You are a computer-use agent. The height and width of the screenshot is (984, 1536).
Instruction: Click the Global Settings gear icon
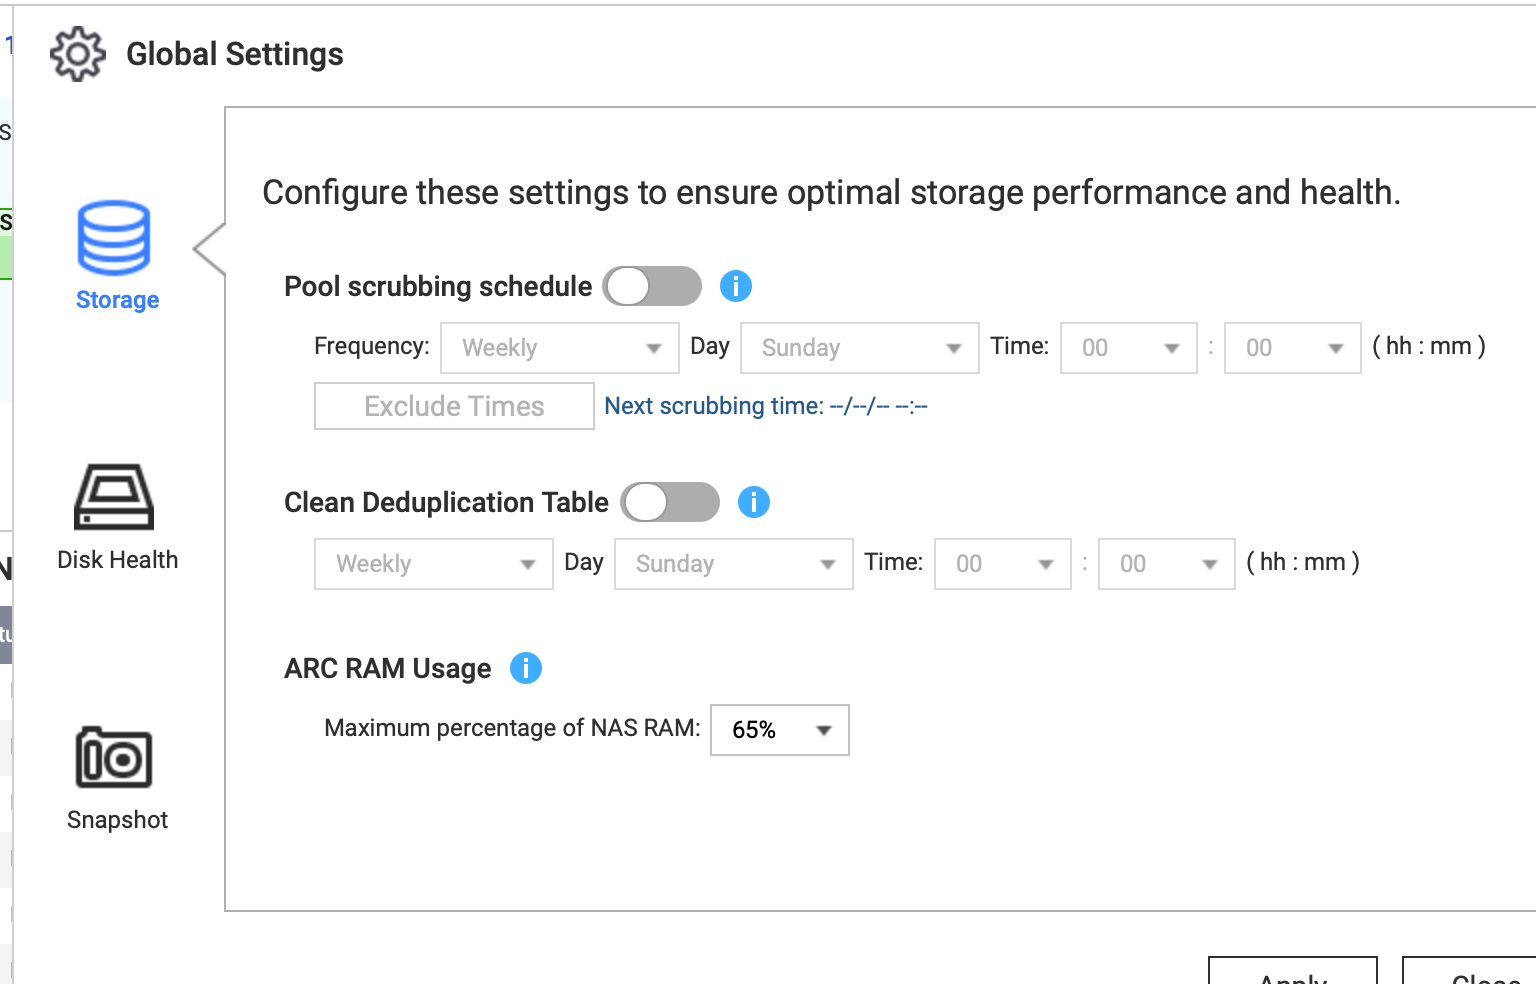click(x=77, y=54)
